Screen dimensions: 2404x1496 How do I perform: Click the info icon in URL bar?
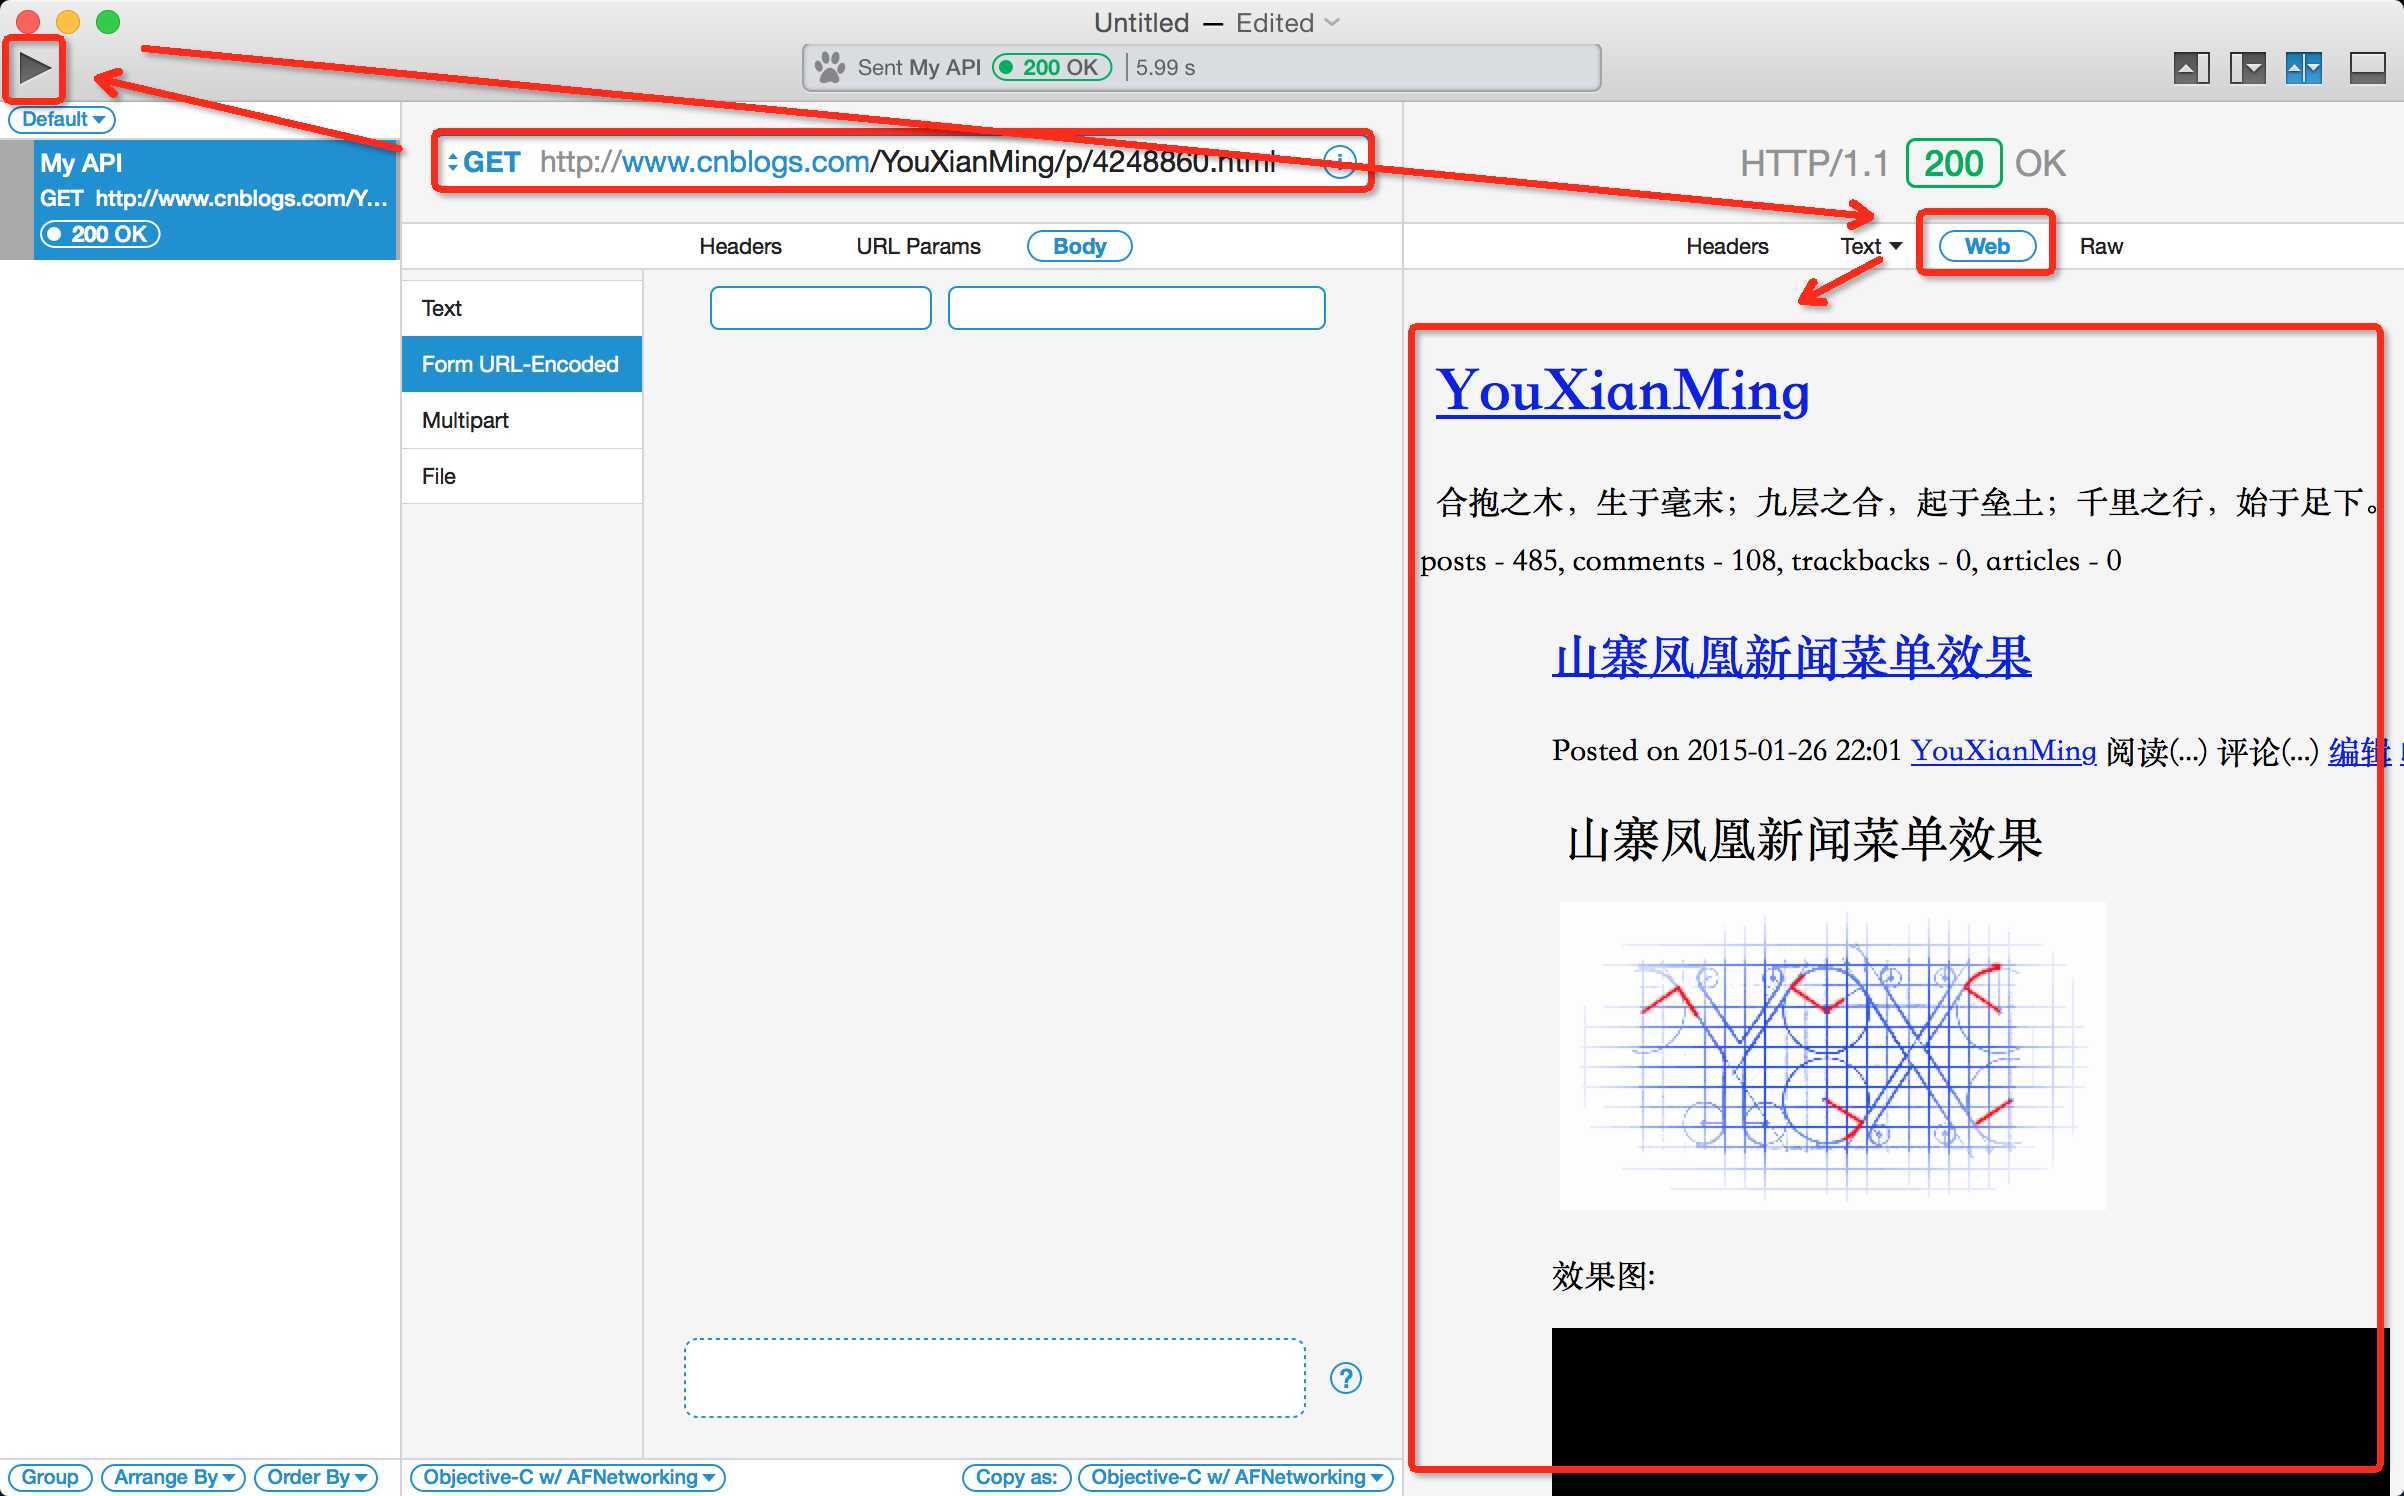1339,161
